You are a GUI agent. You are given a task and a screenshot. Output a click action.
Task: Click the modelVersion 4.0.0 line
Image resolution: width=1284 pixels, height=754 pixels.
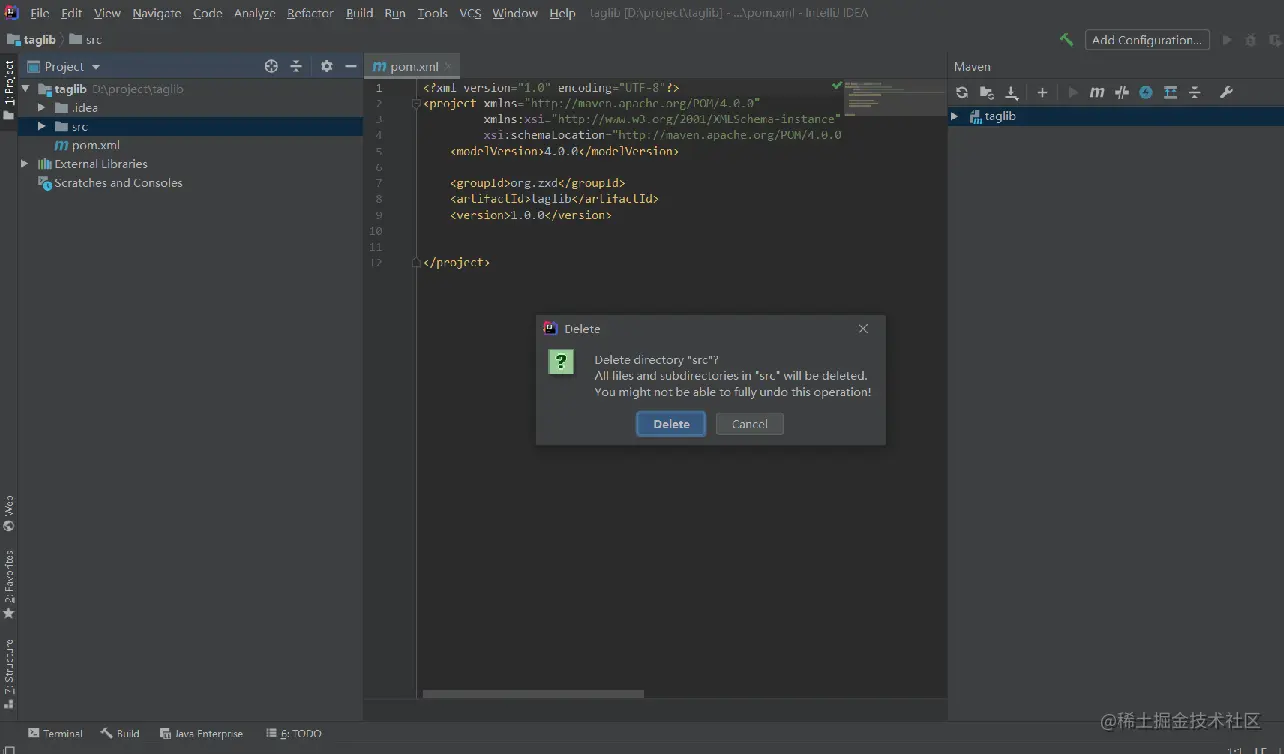click(x=564, y=151)
